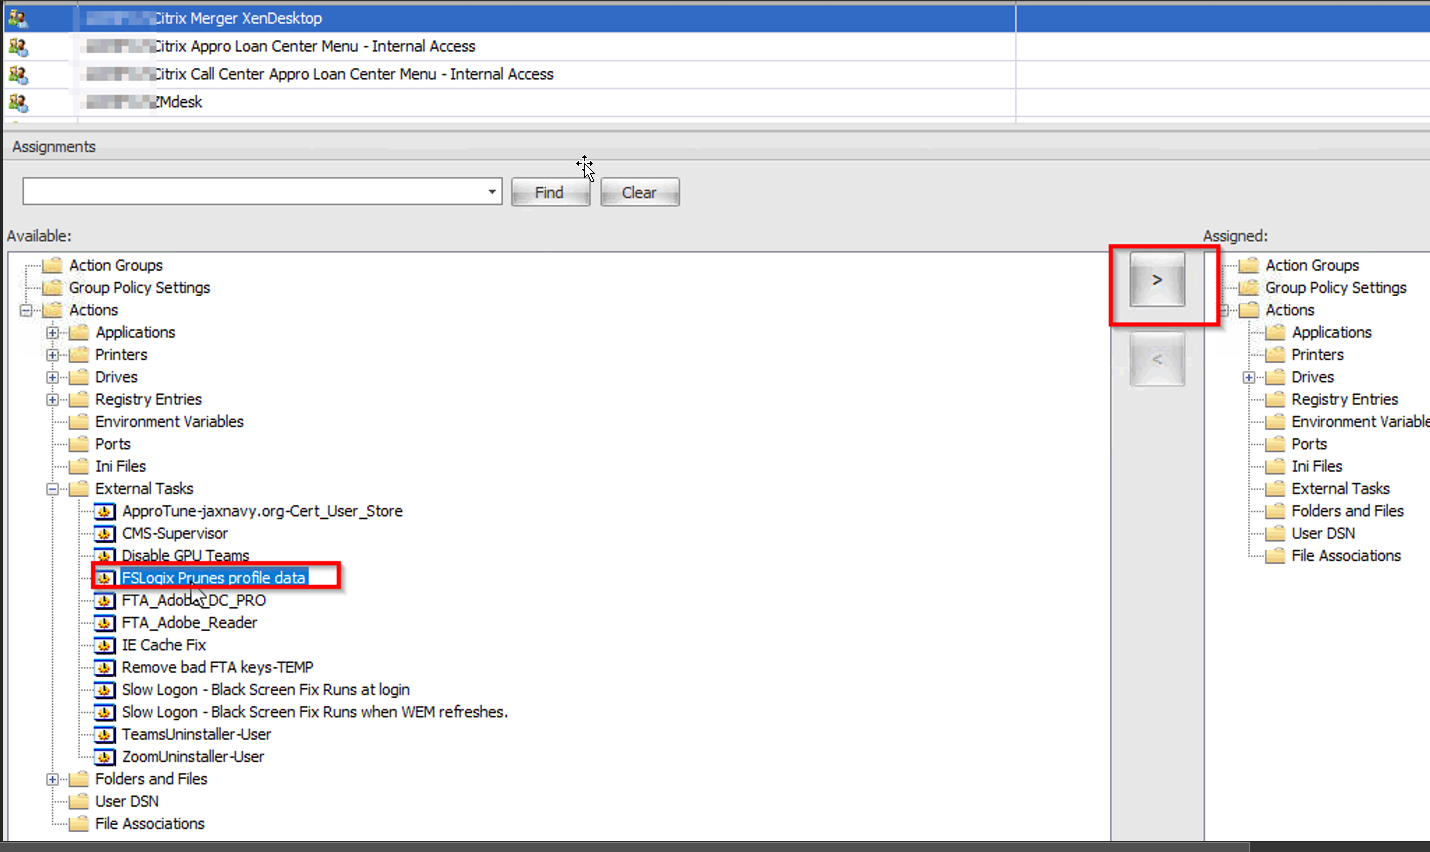1430x852 pixels.
Task: Click the TeamsUninstaller-User task icon
Action: [105, 734]
